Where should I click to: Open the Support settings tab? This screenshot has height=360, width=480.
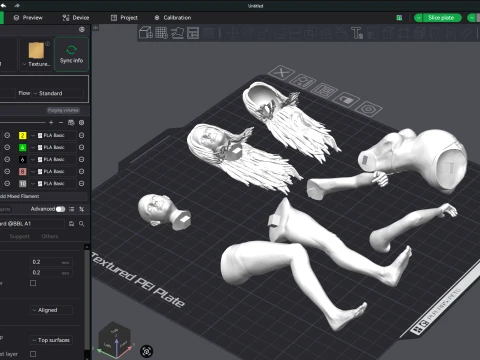[x=20, y=236]
